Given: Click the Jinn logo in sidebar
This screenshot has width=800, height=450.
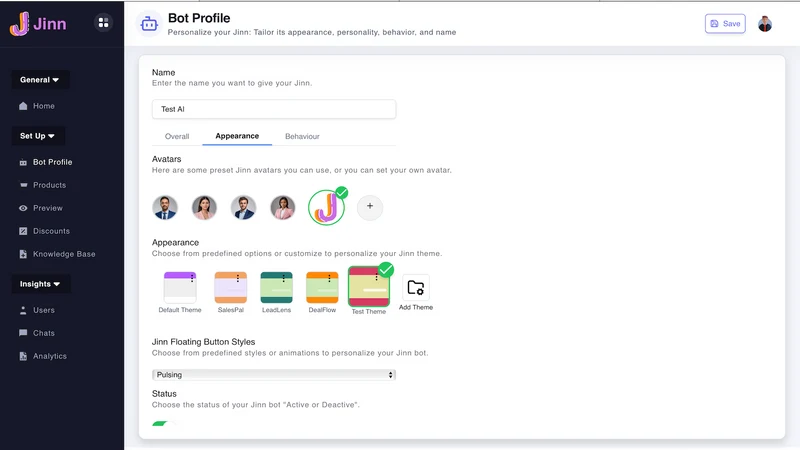Looking at the screenshot, I should [38, 24].
